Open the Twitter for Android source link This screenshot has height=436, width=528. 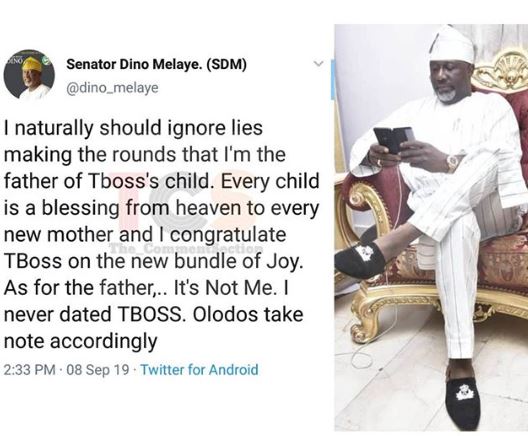click(x=199, y=369)
